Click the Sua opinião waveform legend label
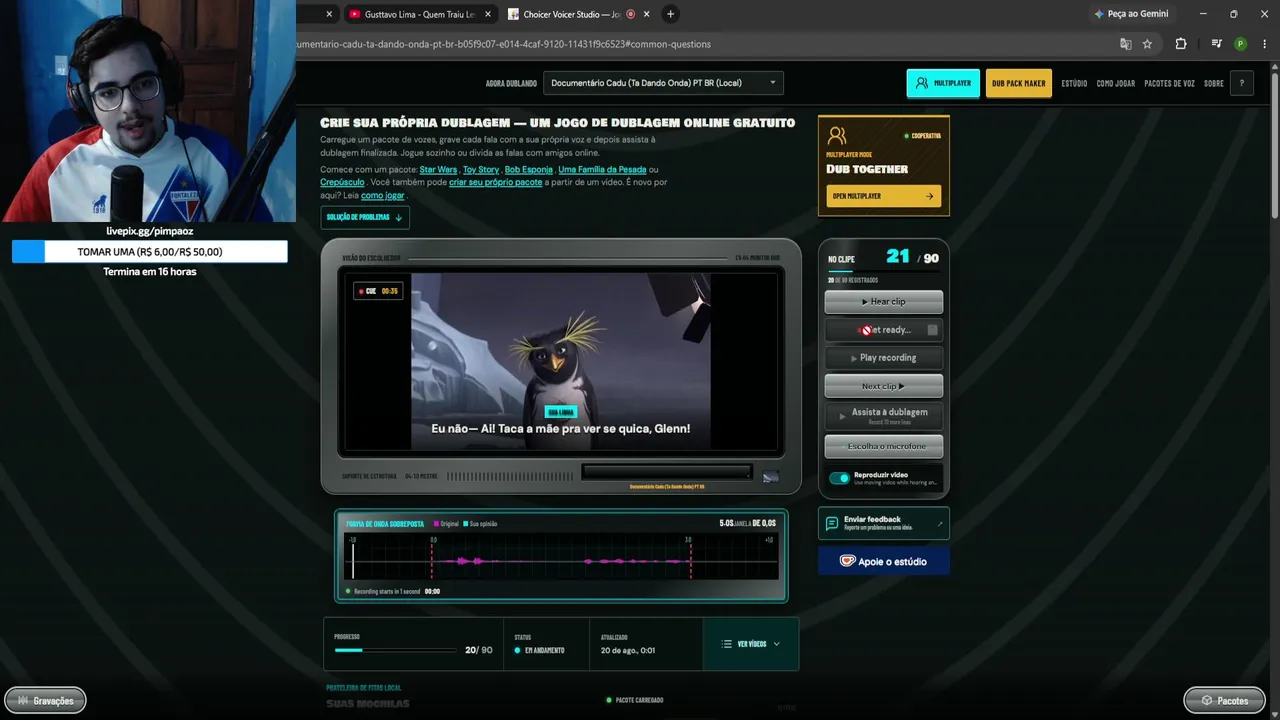 [x=481, y=523]
